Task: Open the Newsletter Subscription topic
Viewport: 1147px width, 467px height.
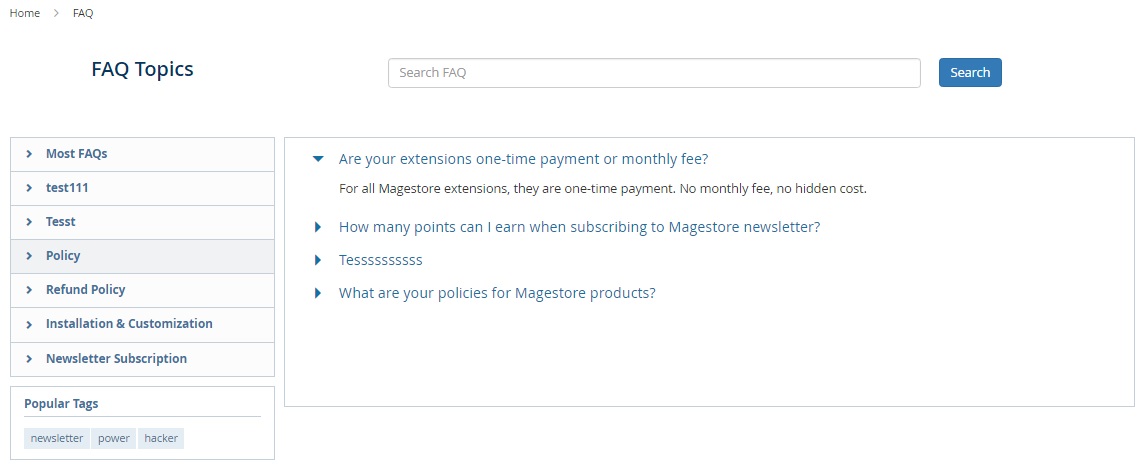Action: pyautogui.click(x=116, y=359)
